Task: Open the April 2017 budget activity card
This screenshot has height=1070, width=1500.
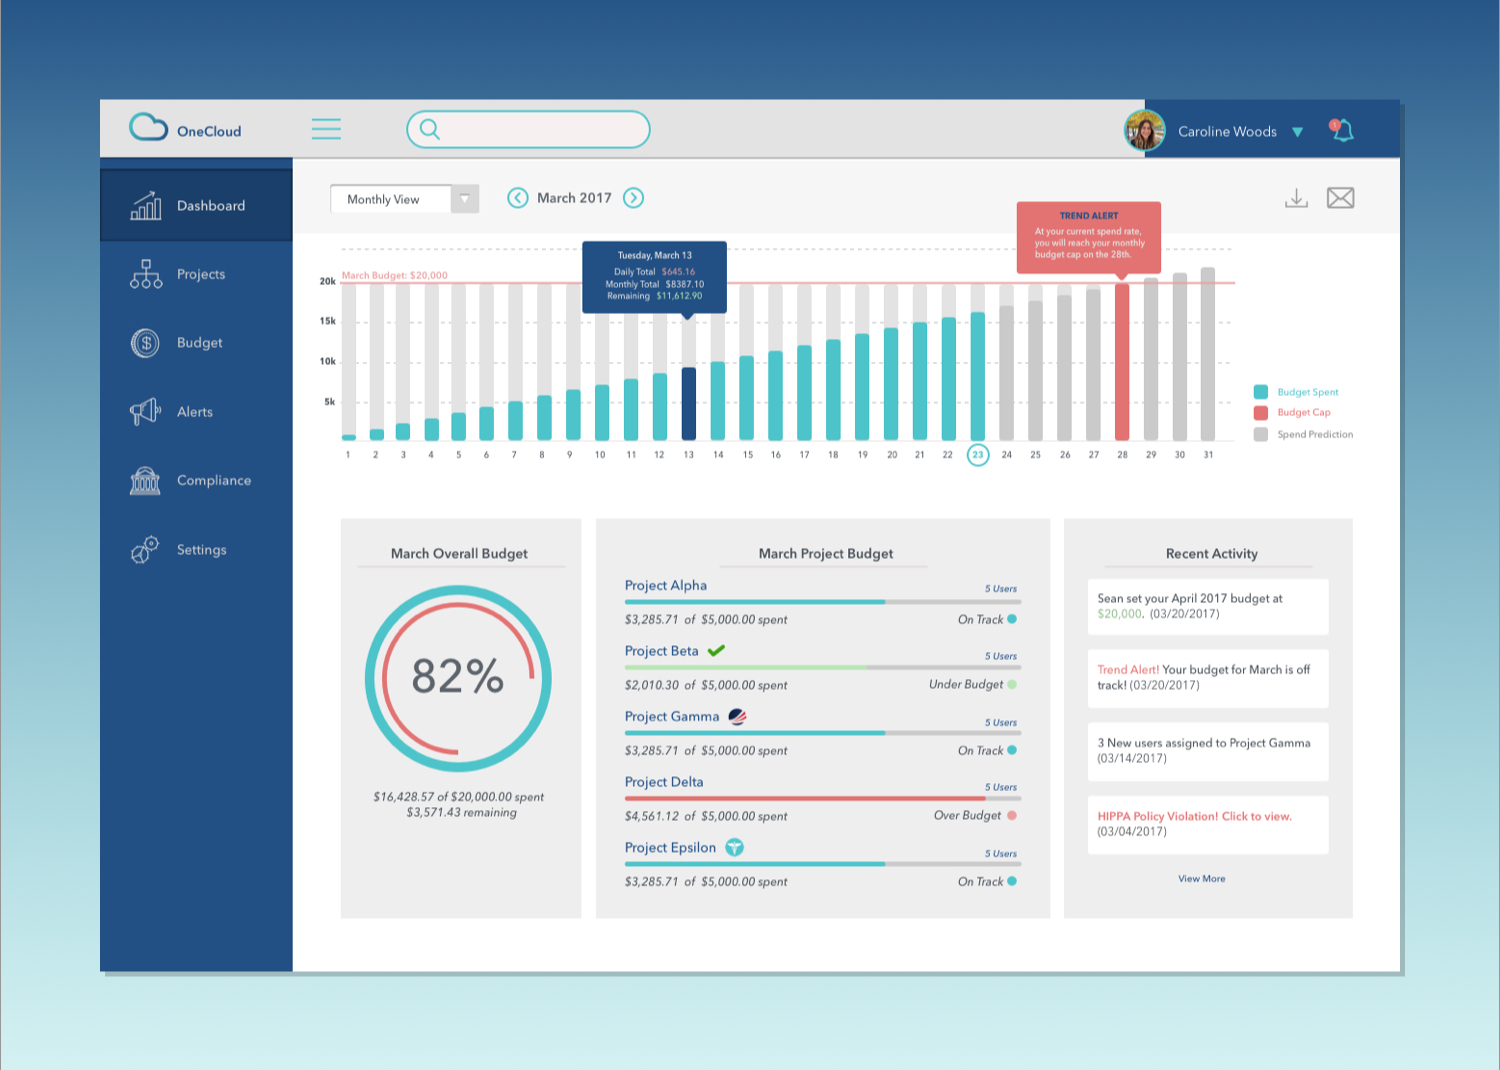Action: click(x=1208, y=607)
